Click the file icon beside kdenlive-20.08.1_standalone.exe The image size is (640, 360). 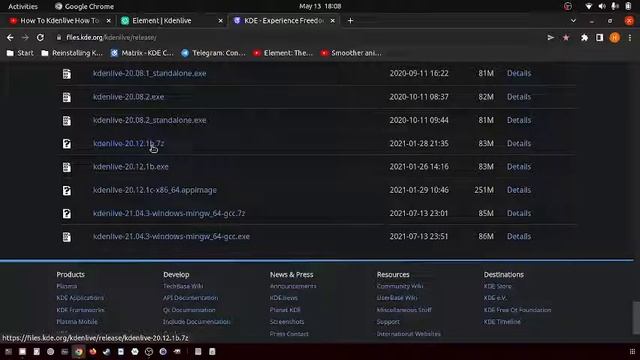[67, 74]
